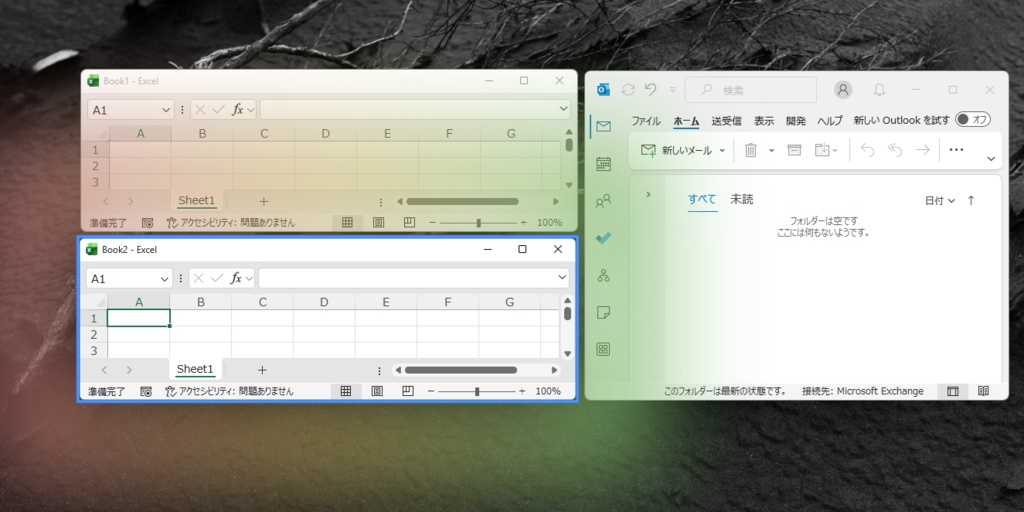
Task: Open the Outlook account profile icon
Action: (844, 89)
